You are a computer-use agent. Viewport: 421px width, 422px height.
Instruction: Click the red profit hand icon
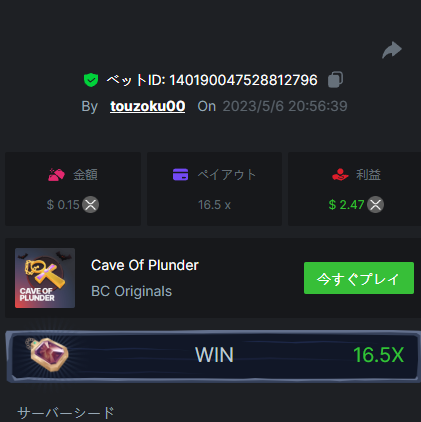tap(340, 174)
